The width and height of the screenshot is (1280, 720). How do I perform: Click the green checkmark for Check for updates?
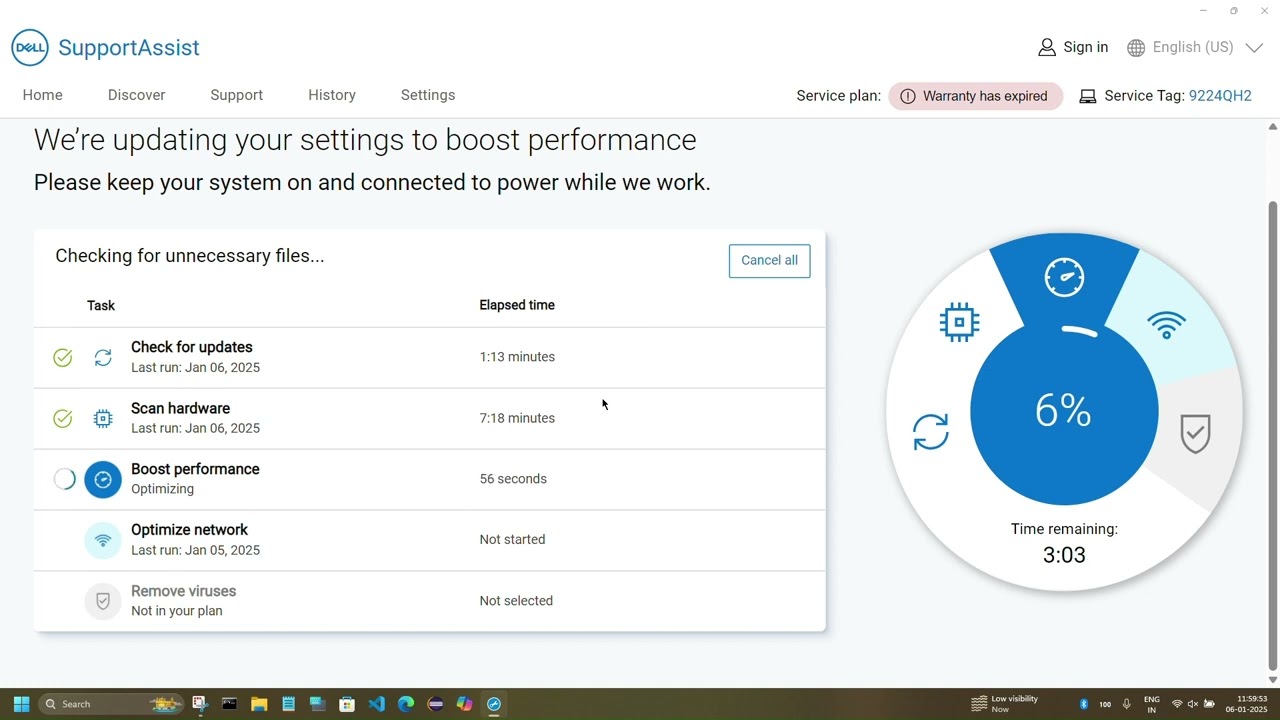(63, 357)
